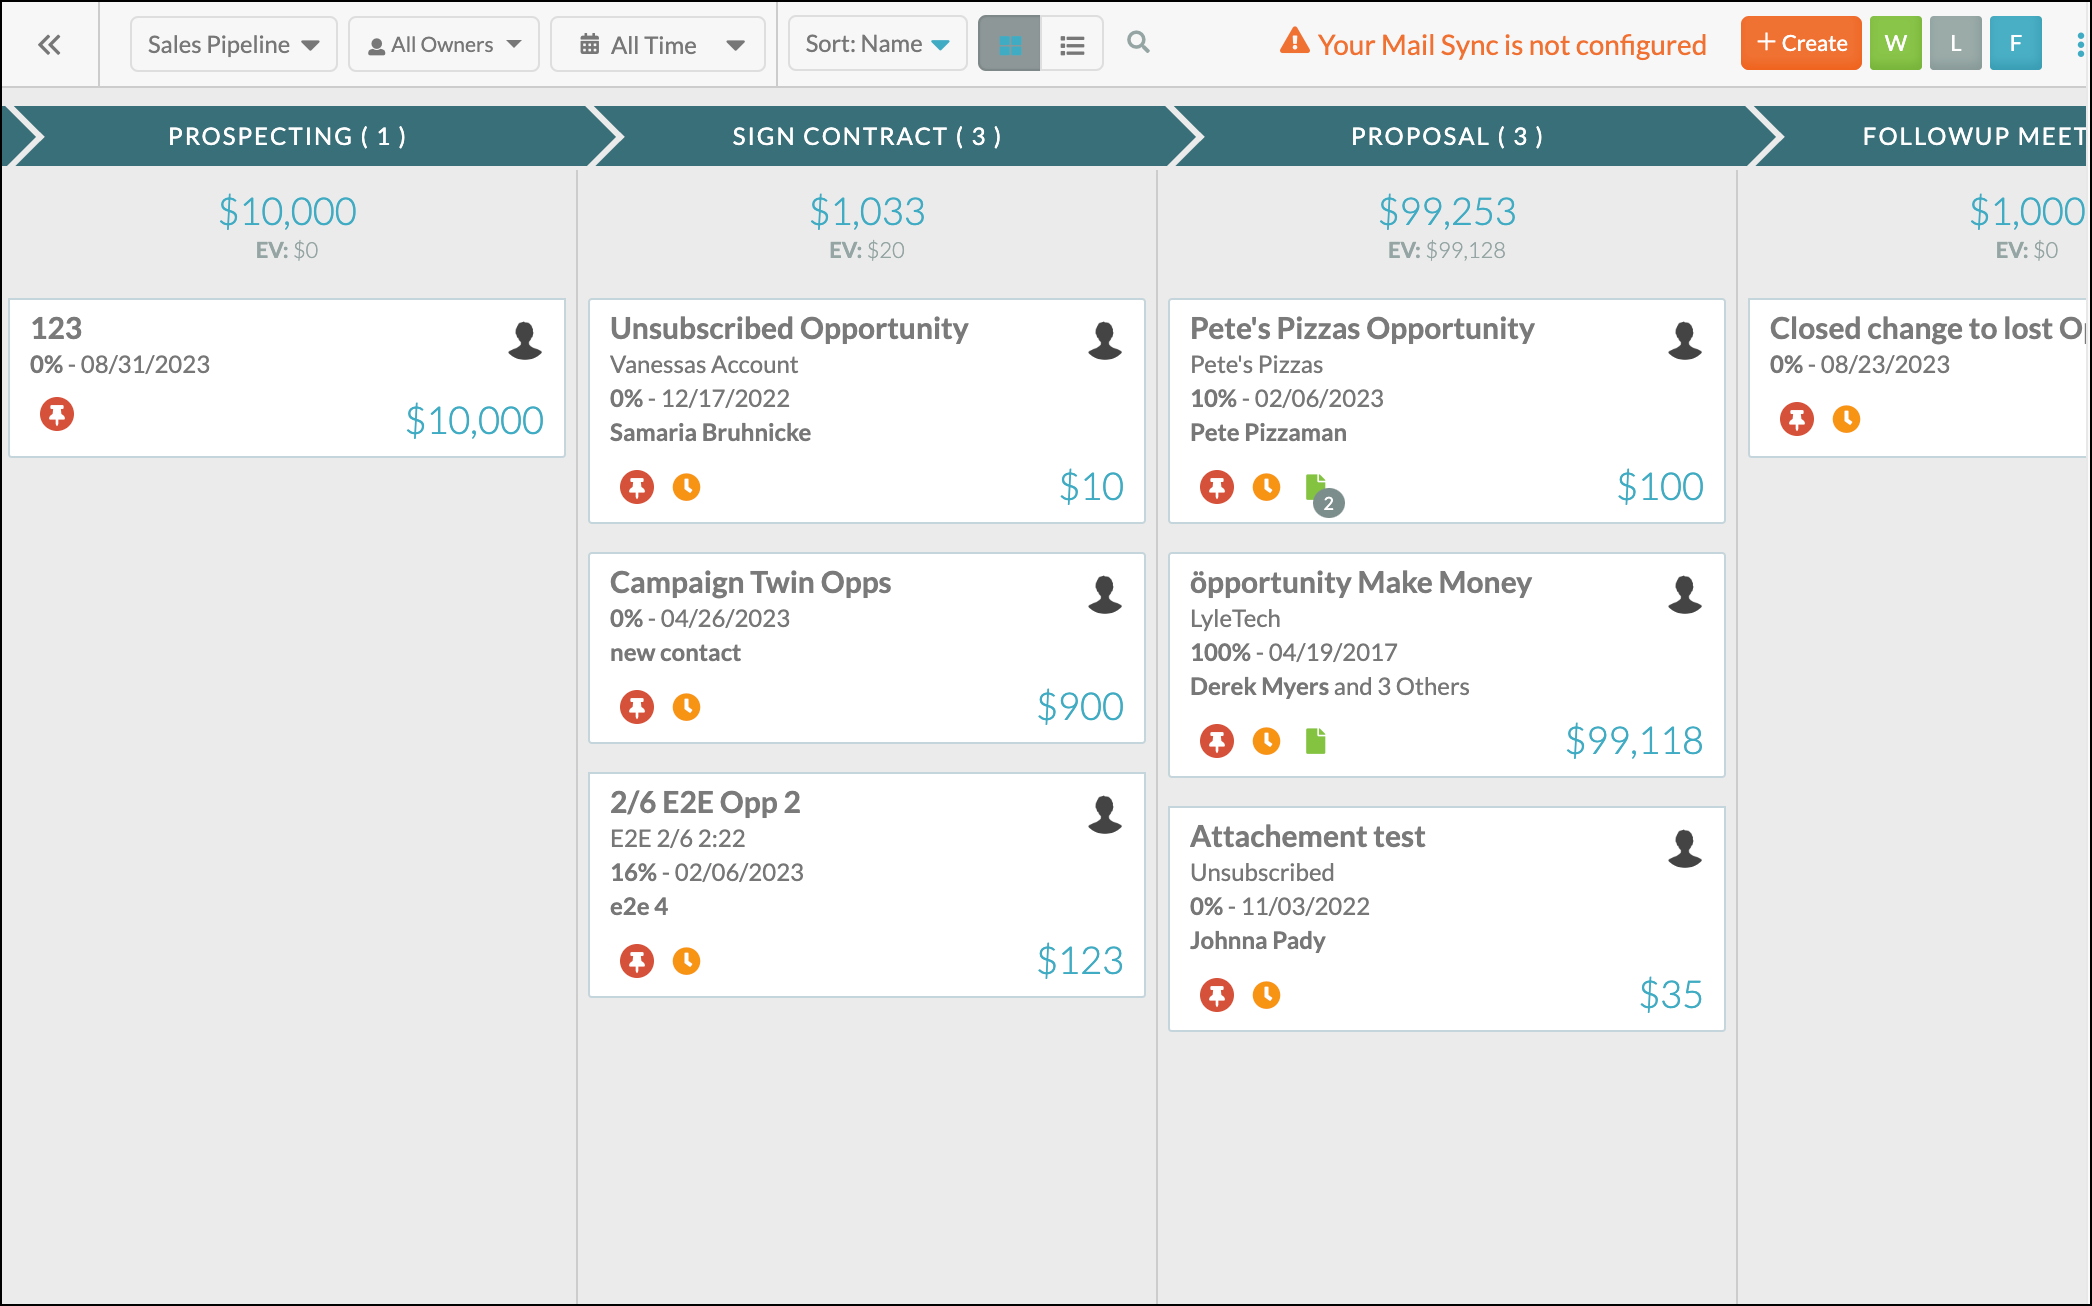
Task: Open the Sort: Name dropdown
Action: tap(877, 43)
